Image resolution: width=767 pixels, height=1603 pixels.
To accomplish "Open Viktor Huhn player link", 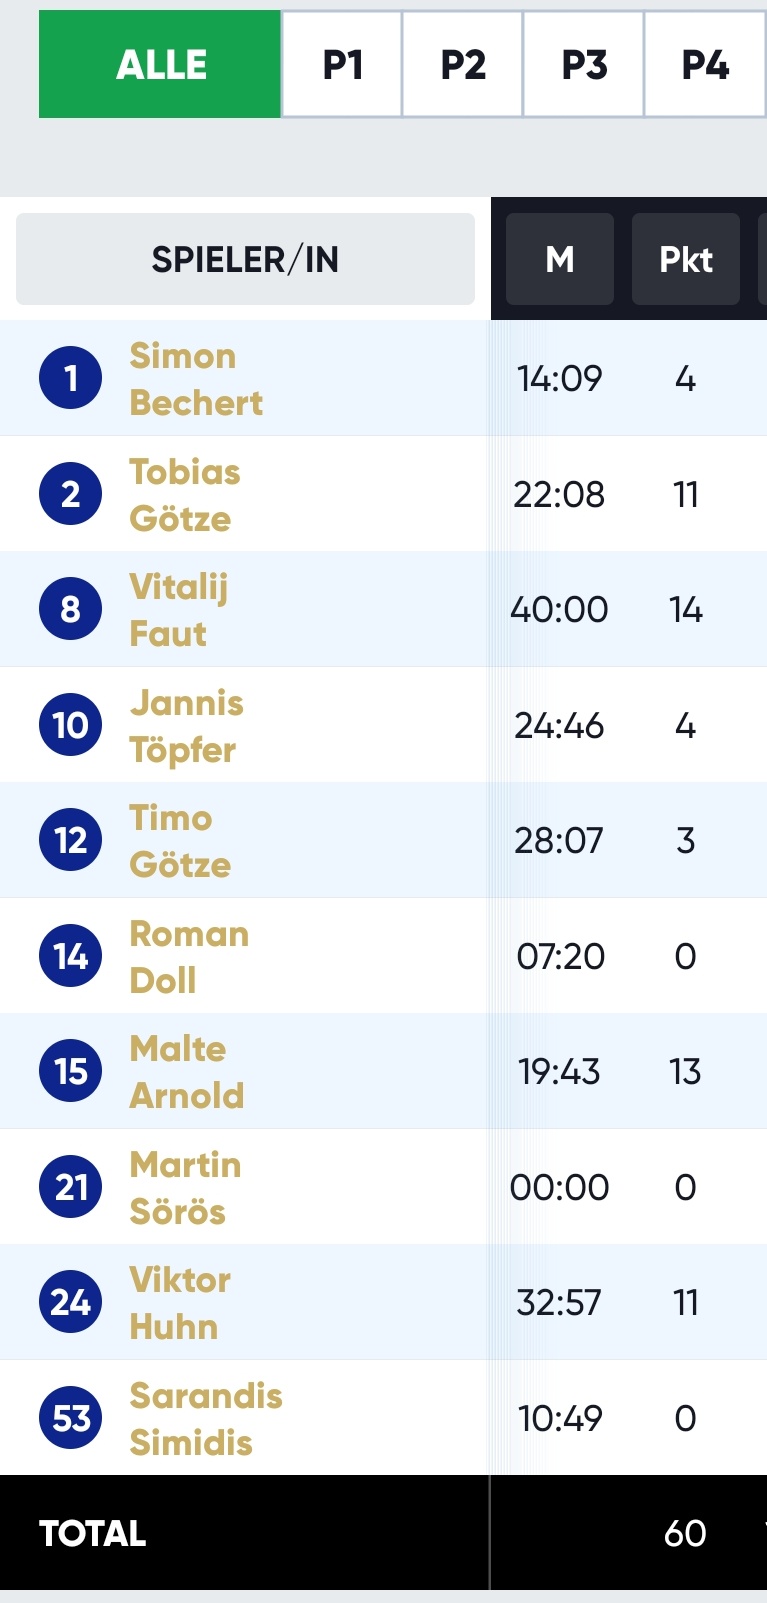I will (x=180, y=1303).
